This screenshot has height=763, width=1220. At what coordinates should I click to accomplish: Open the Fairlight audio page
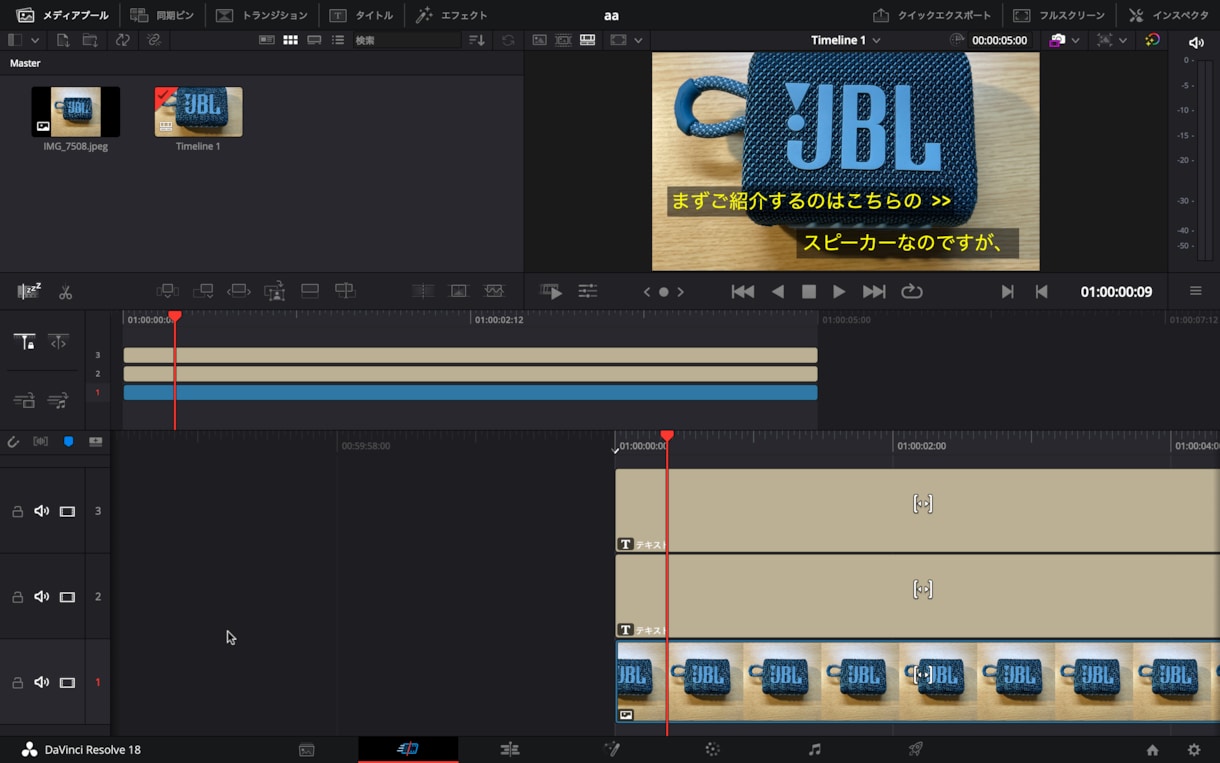point(814,749)
